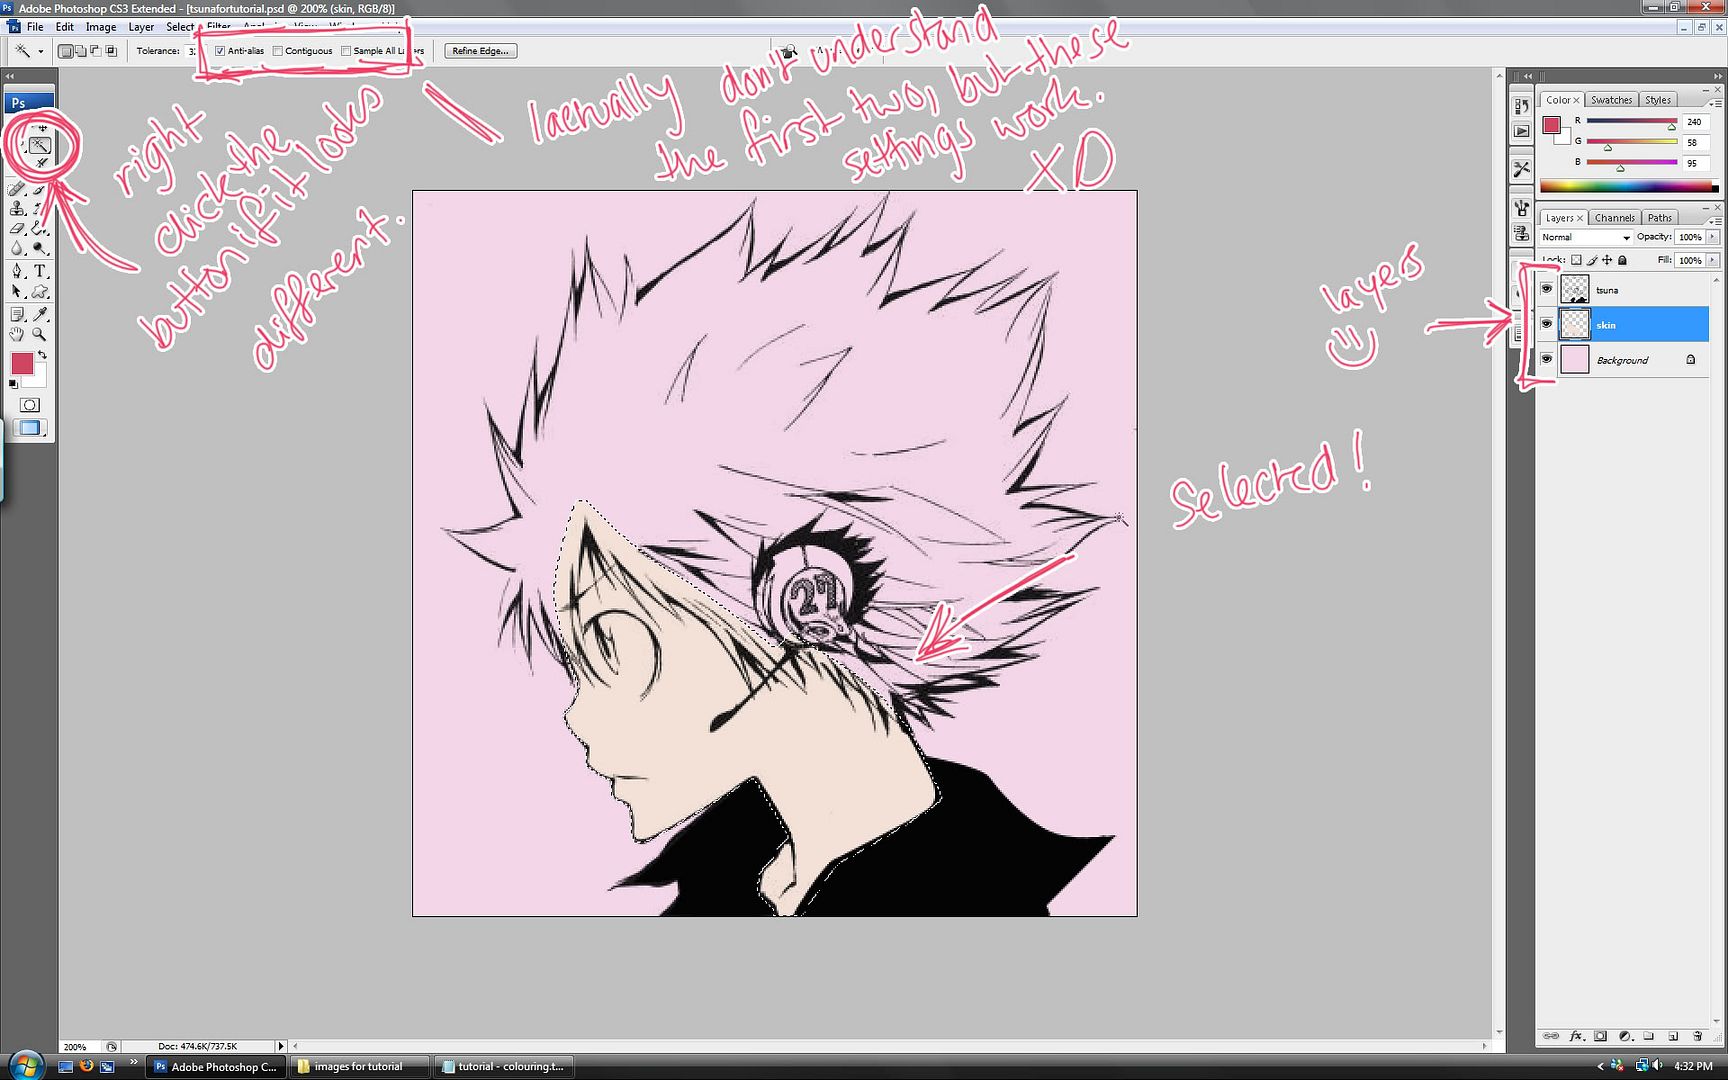Swap foreground and background colors
The height and width of the screenshot is (1080, 1728).
click(43, 356)
